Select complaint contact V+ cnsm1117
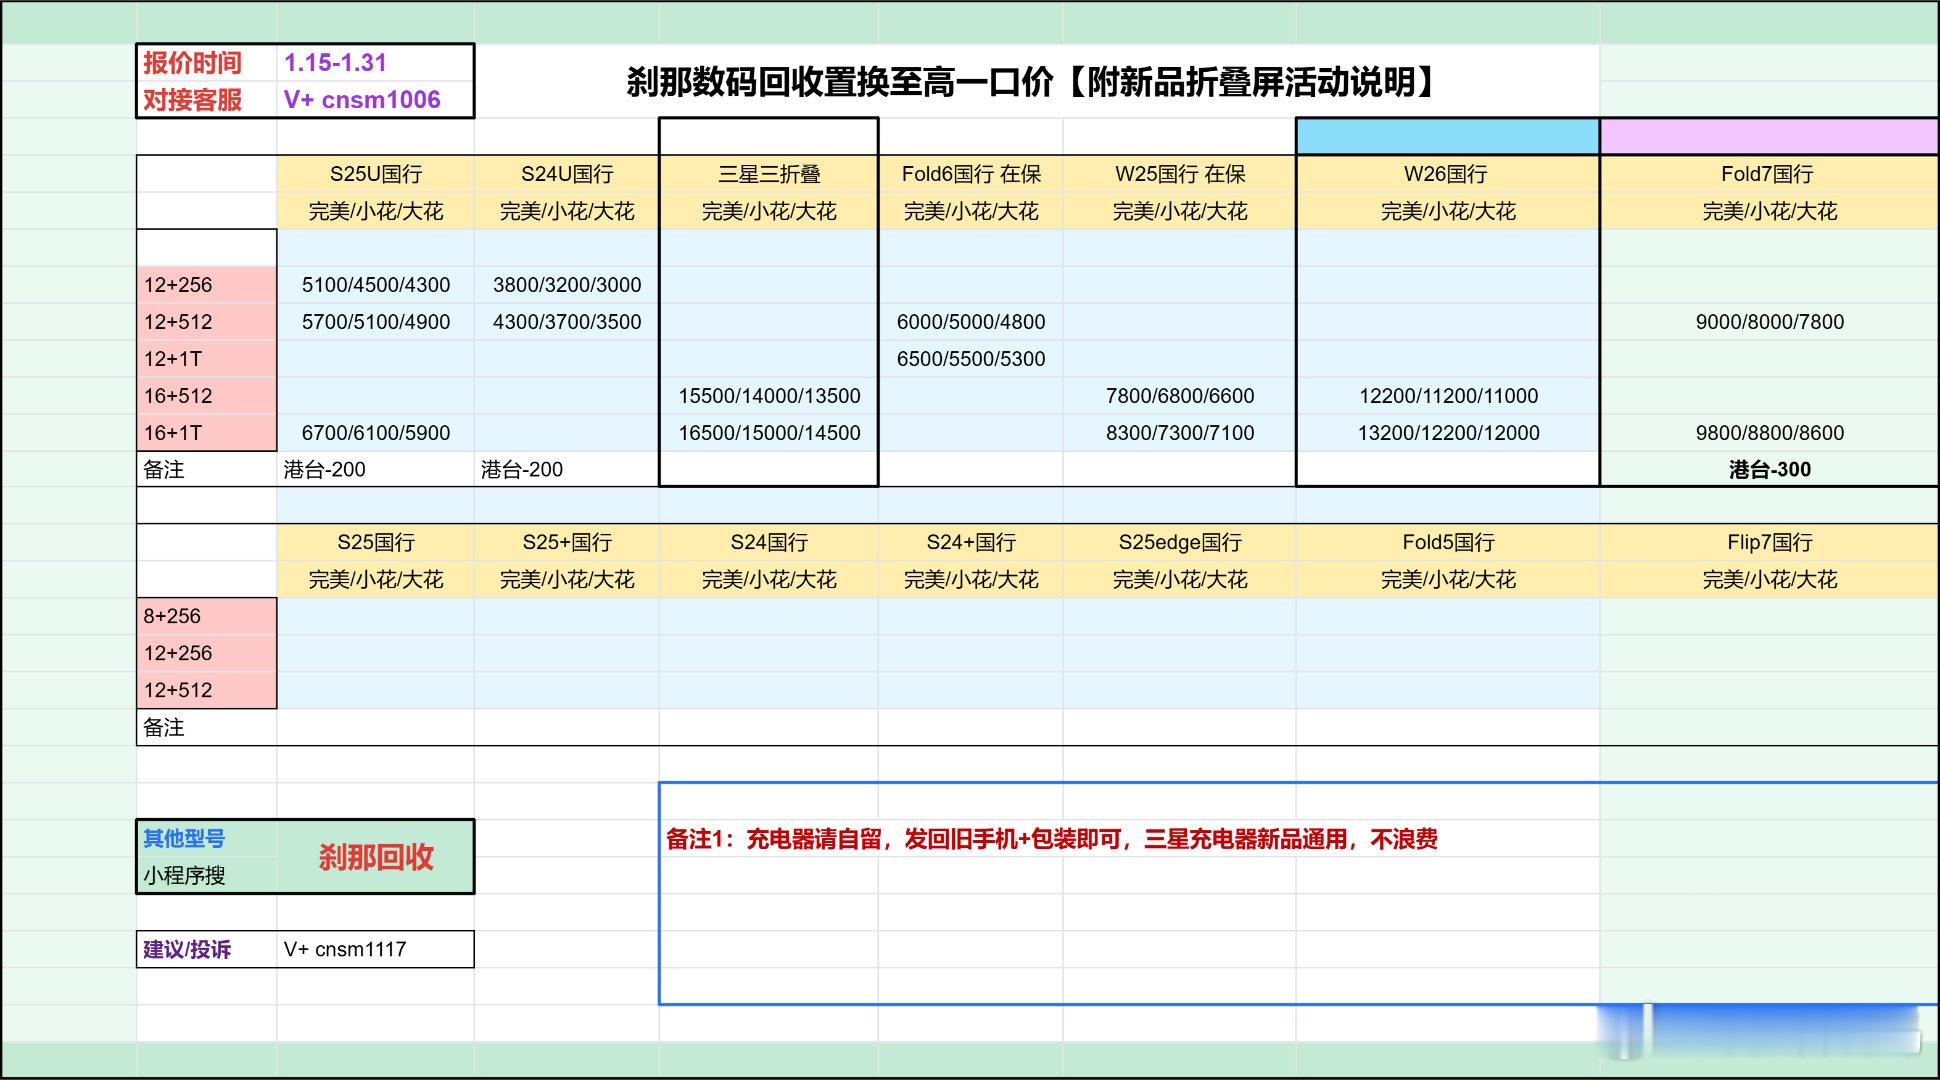The height and width of the screenshot is (1080, 1940). 344,950
